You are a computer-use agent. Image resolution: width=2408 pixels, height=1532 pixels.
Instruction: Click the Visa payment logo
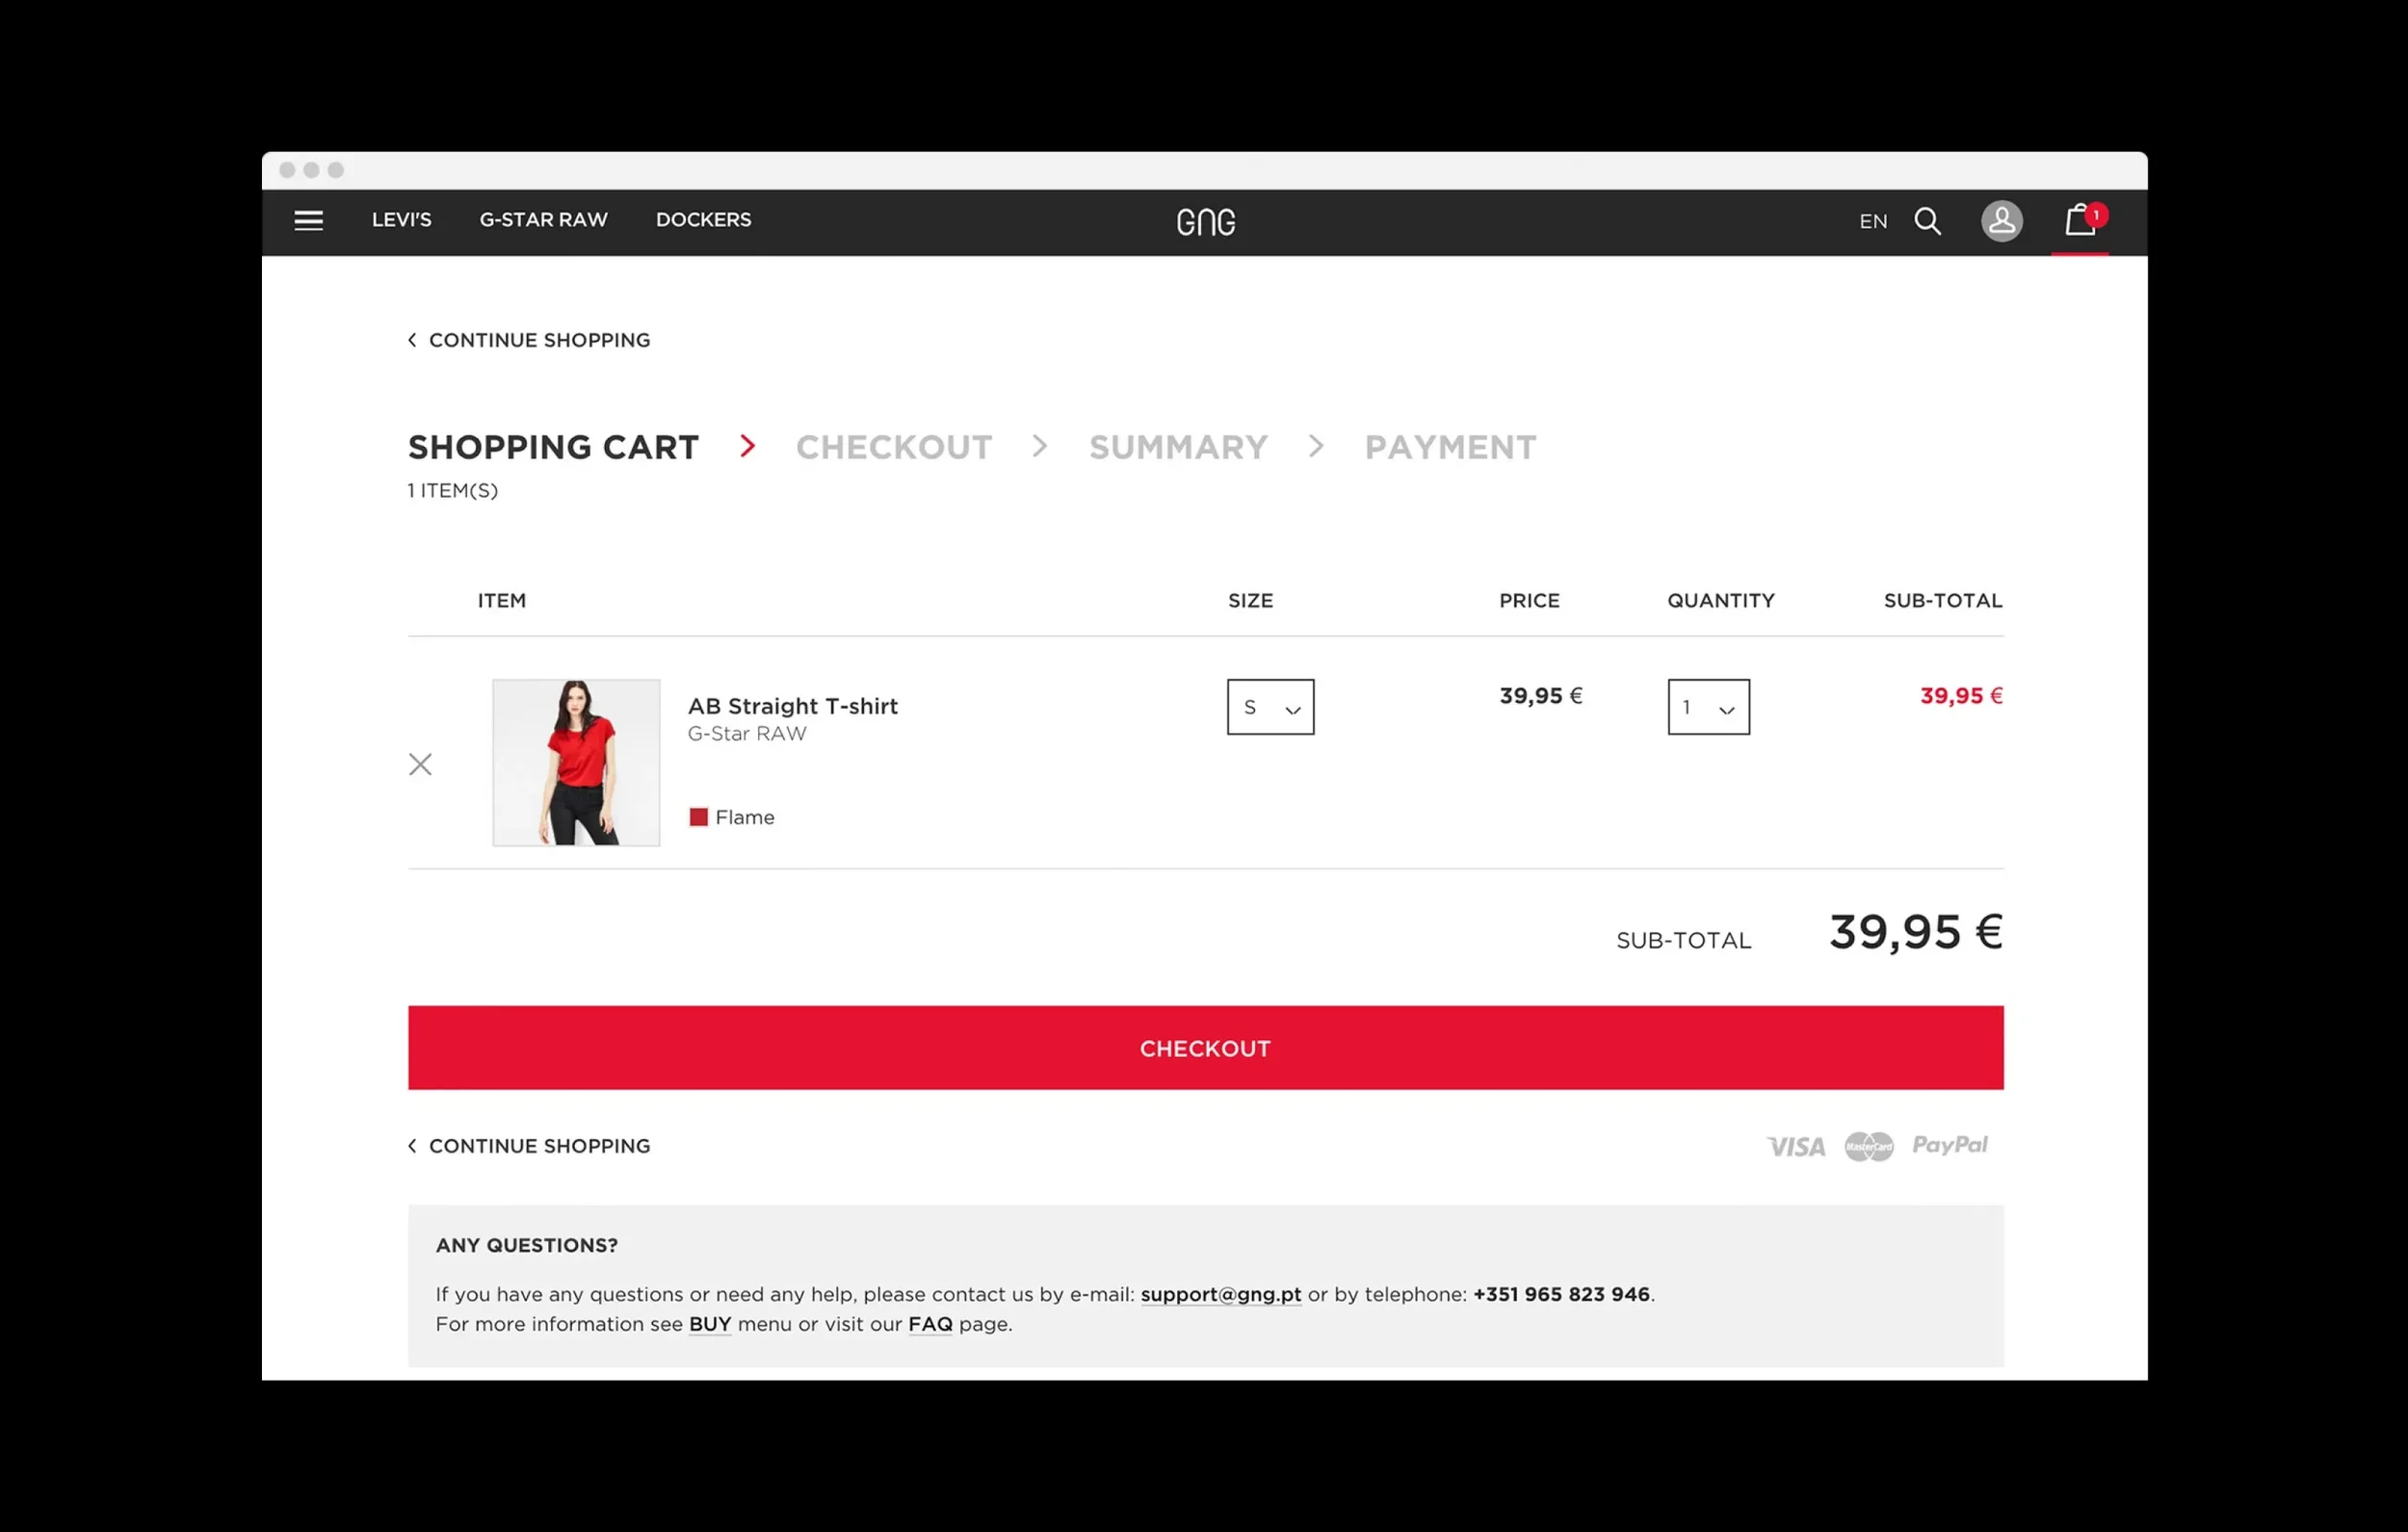point(1796,1146)
